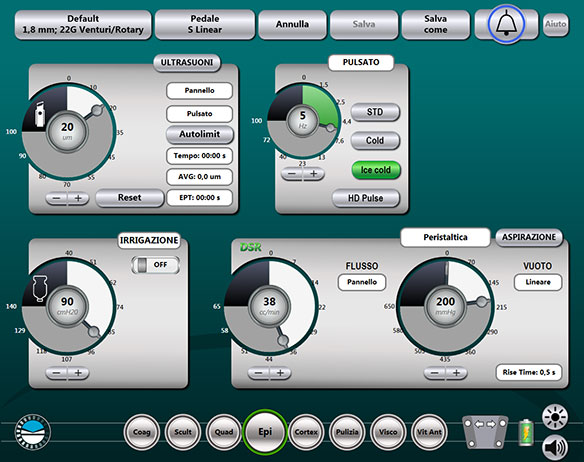Click the alarm bell icon
Image resolution: width=584 pixels, height=462 pixels.
pos(506,24)
